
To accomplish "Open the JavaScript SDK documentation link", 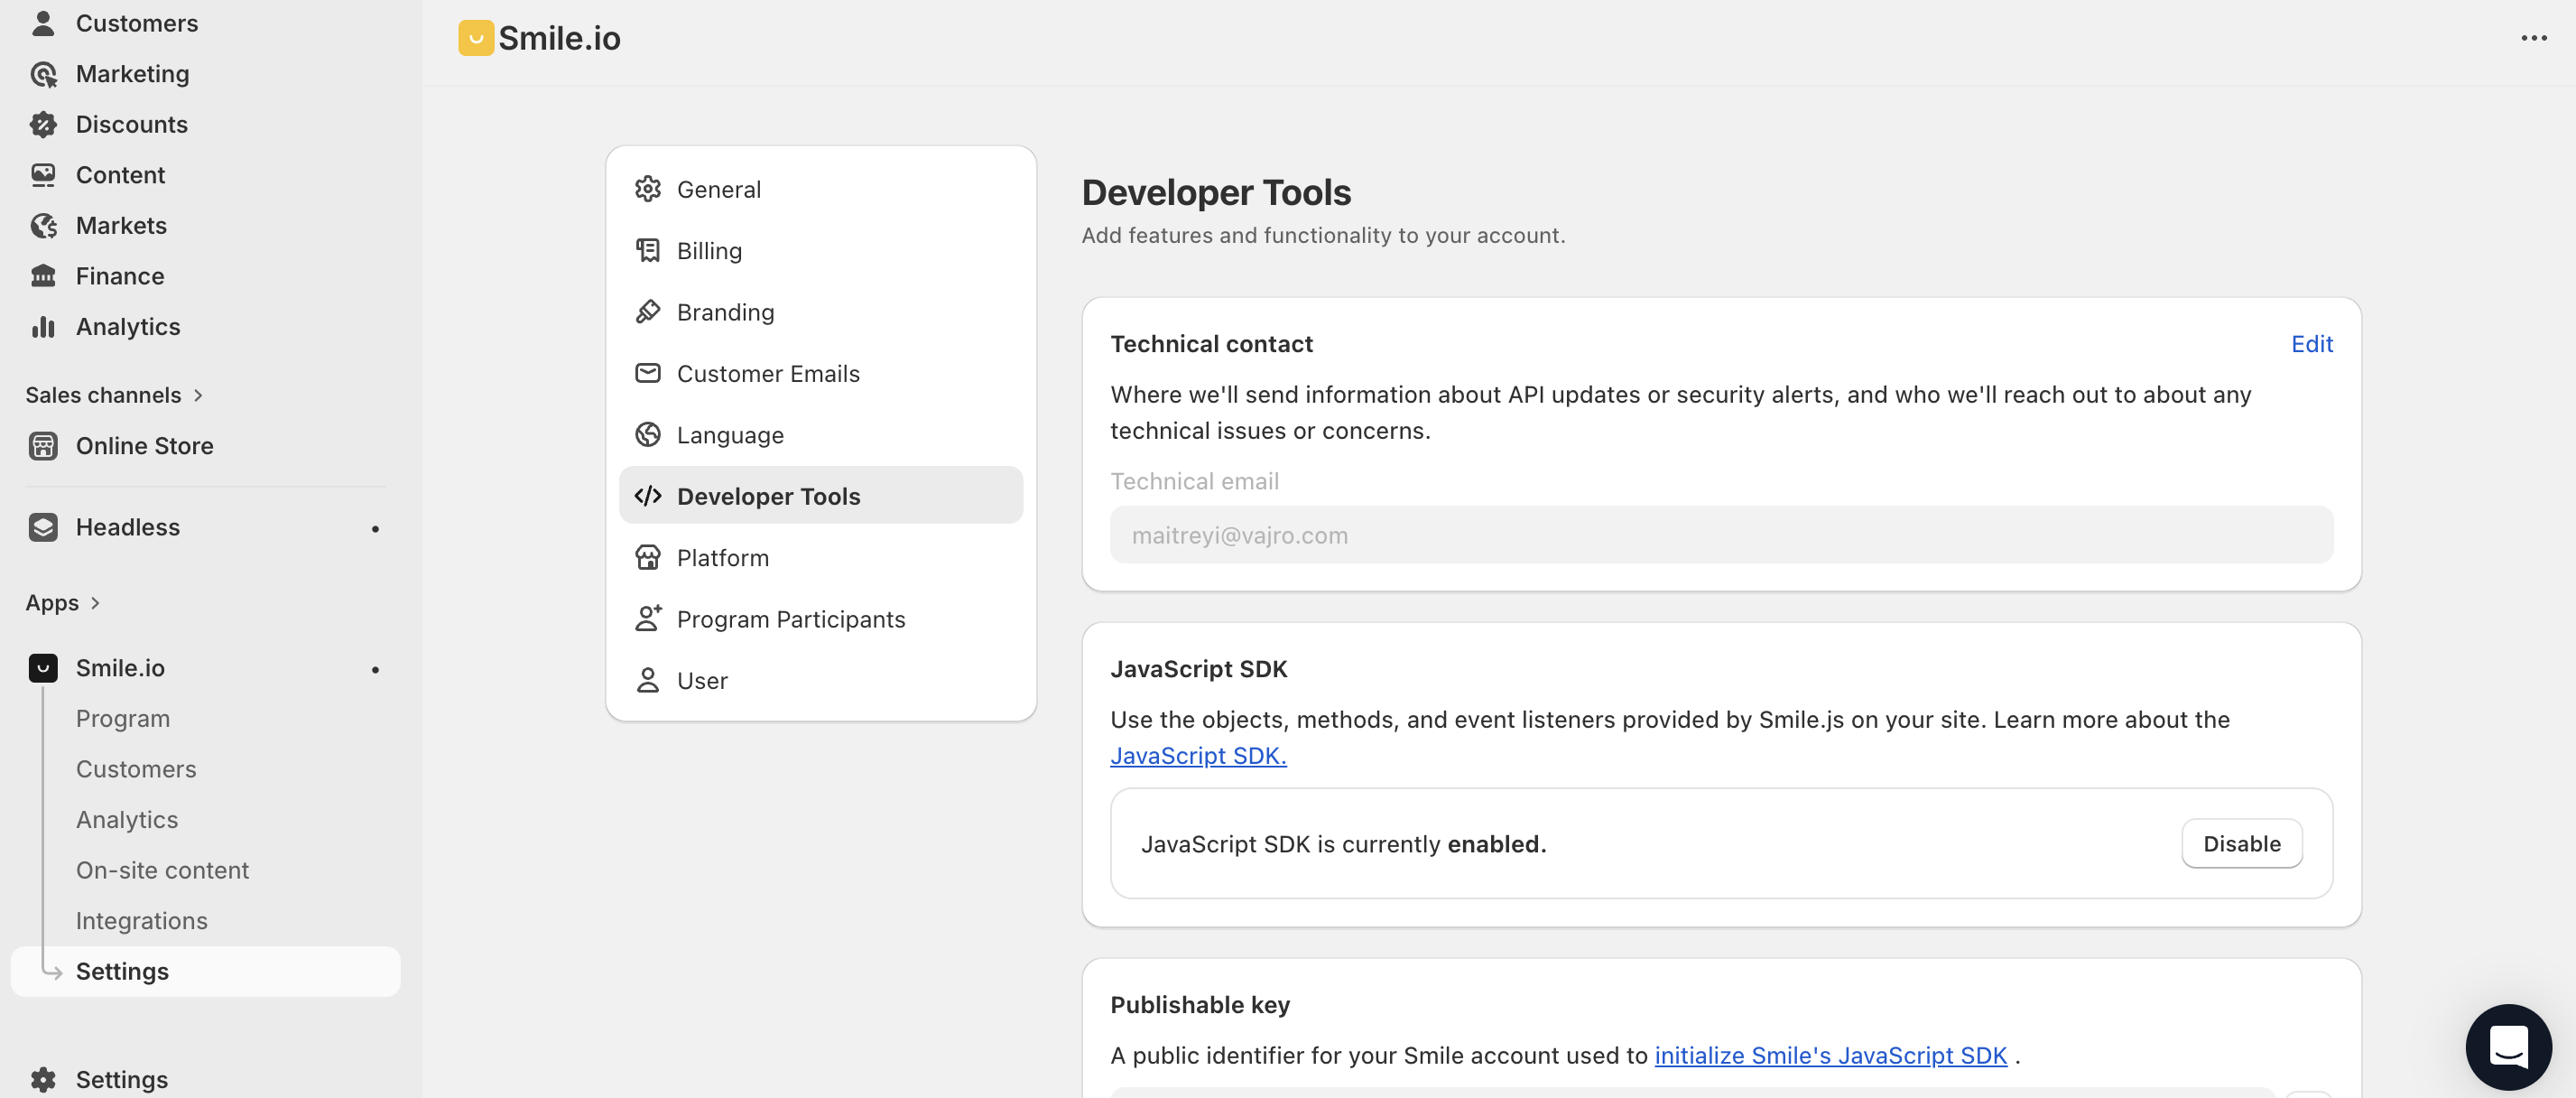I will coord(1197,755).
